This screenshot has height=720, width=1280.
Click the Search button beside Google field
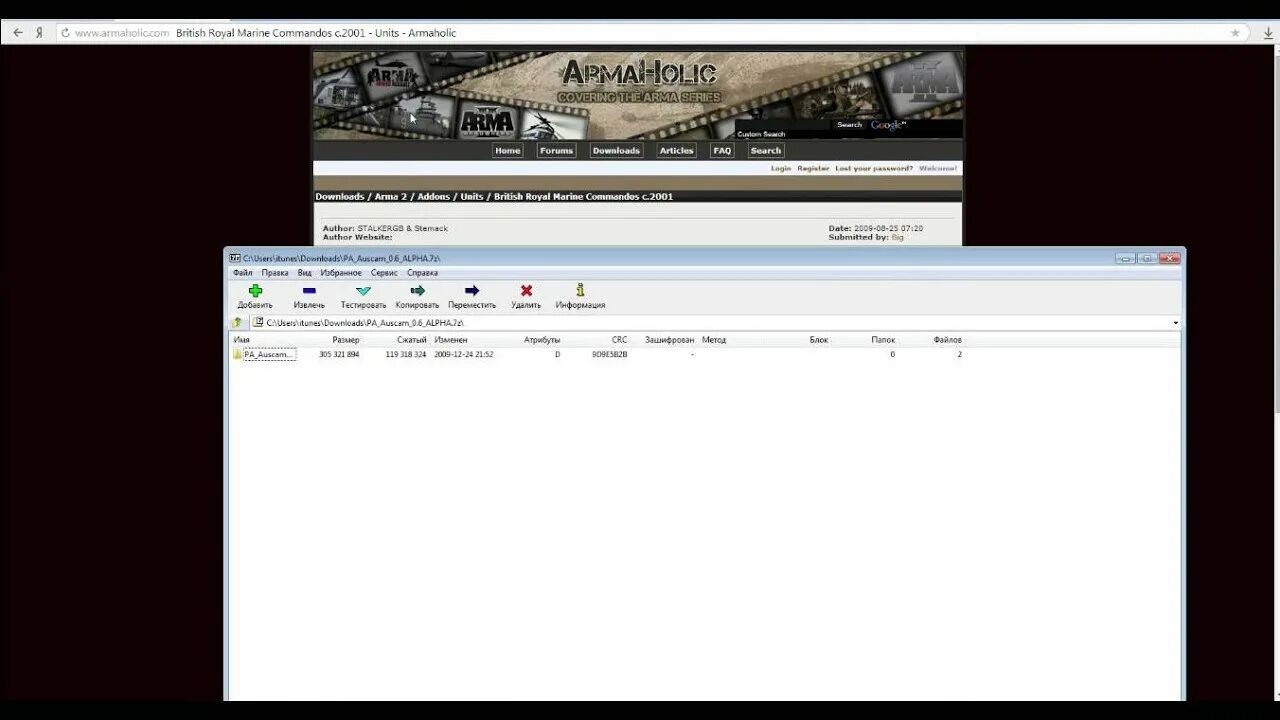(849, 125)
